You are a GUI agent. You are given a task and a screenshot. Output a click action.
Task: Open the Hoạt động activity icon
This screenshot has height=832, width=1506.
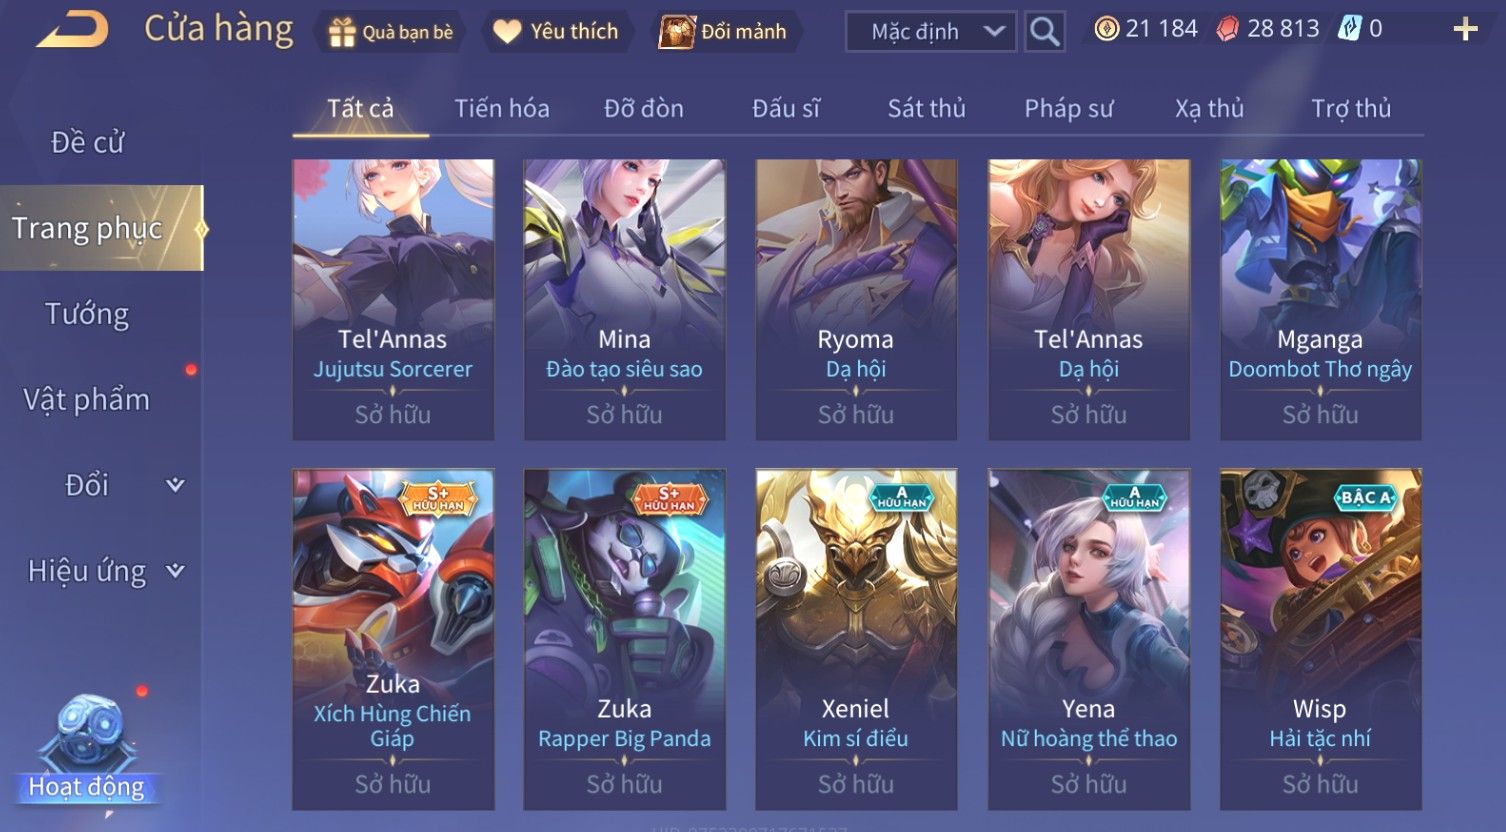[87, 752]
